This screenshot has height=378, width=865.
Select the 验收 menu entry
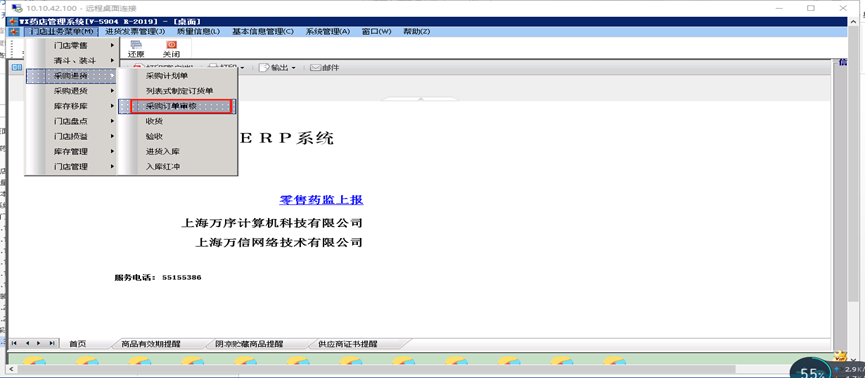pos(178,136)
